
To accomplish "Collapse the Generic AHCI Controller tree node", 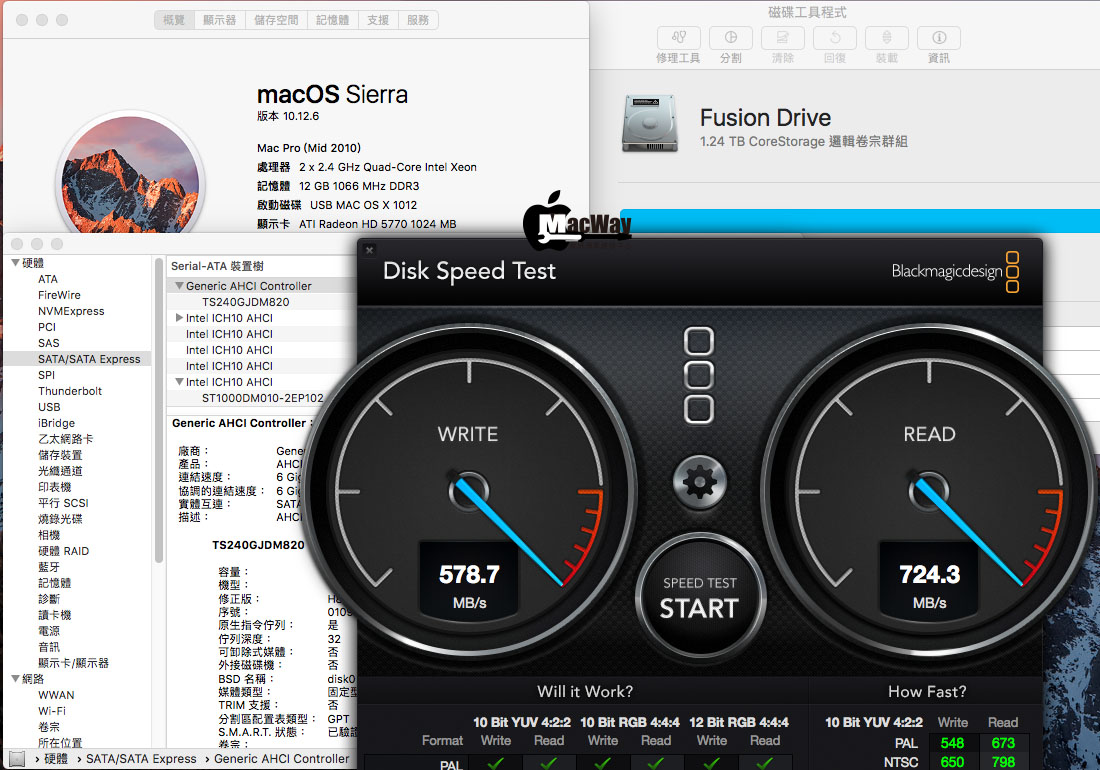I will [x=180, y=286].
